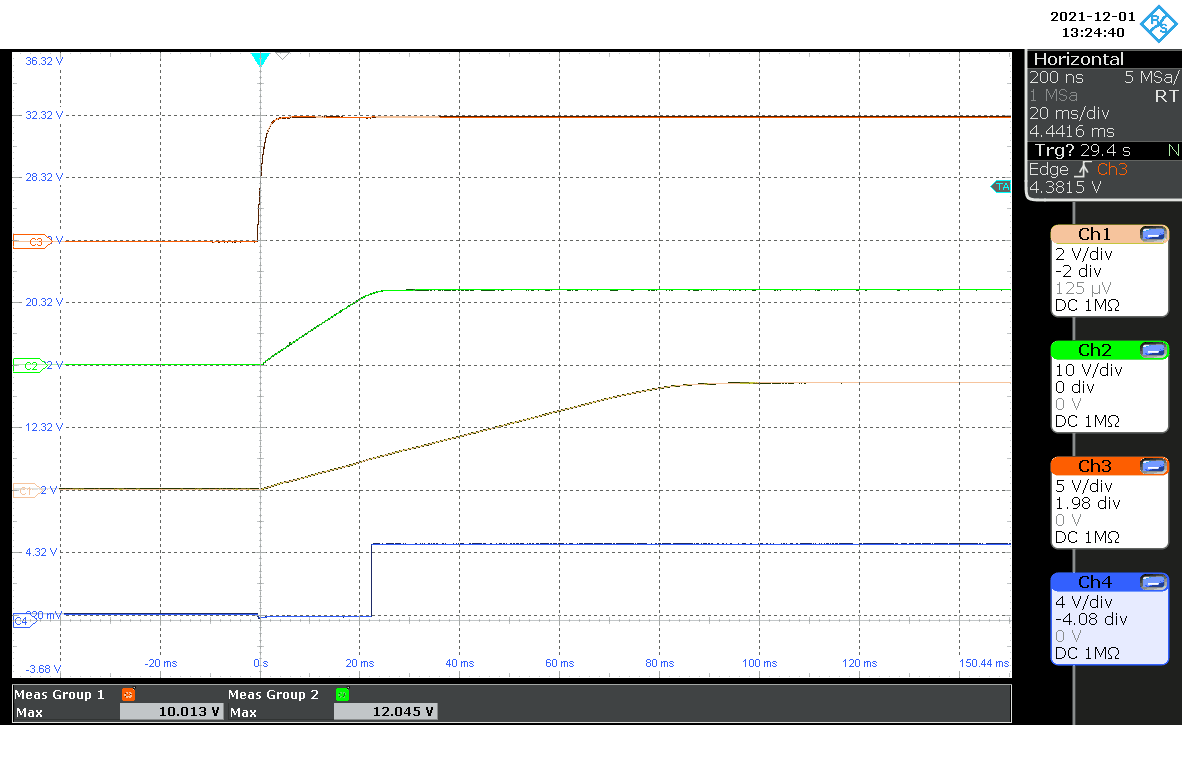Screen dimensions: 1182x768
Task: Click the Rohde & Schwarz logo icon
Action: 1160,24
